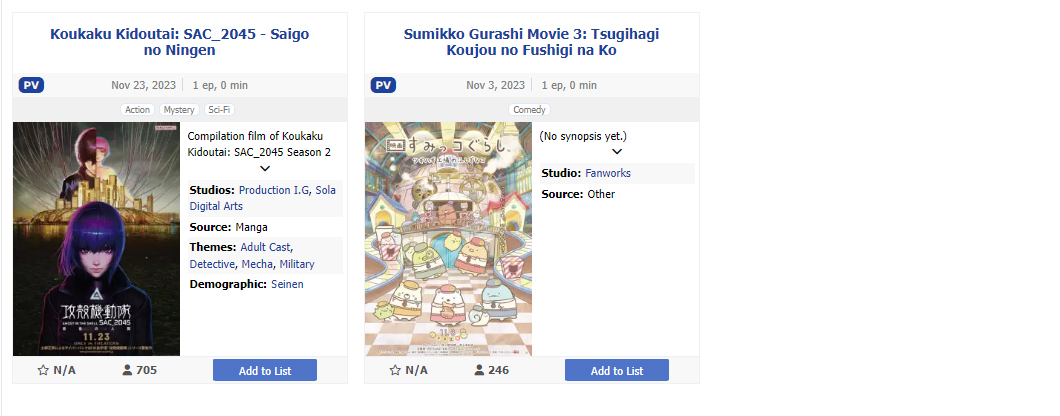Add Koukaku Kidoutai SAC_2045 to list
Image resolution: width=1060 pixels, height=416 pixels.
pyautogui.click(x=265, y=370)
